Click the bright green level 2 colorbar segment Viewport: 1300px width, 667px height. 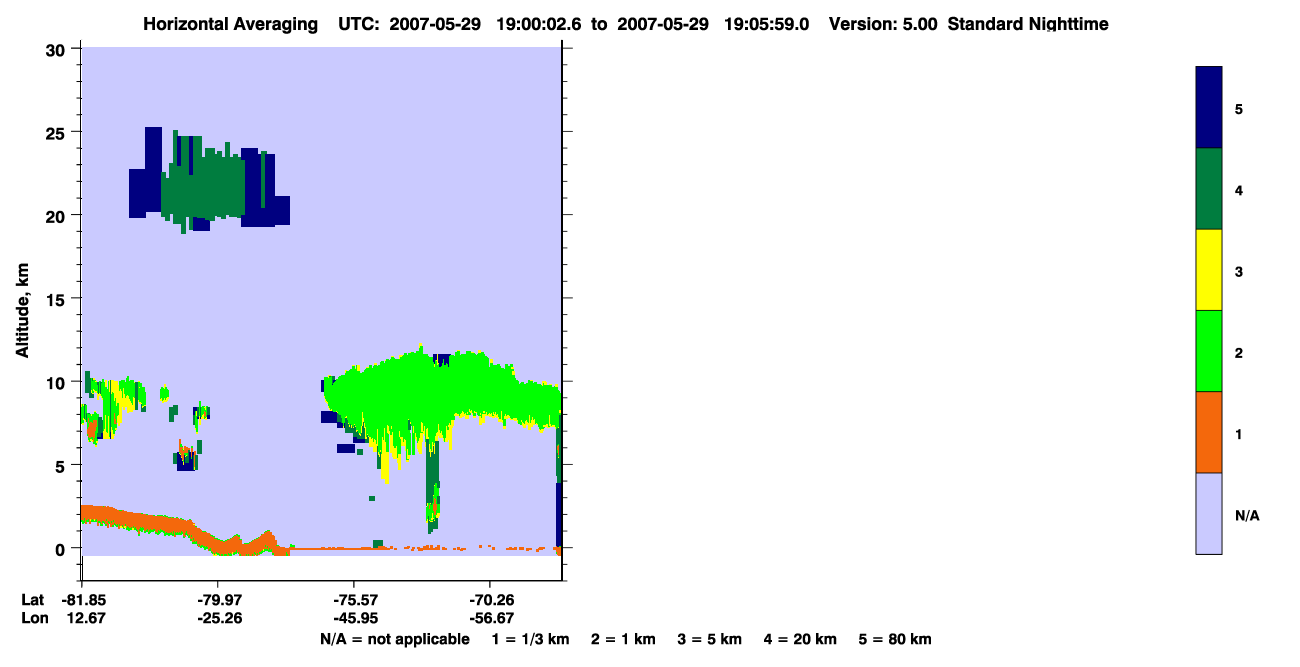tap(1208, 351)
